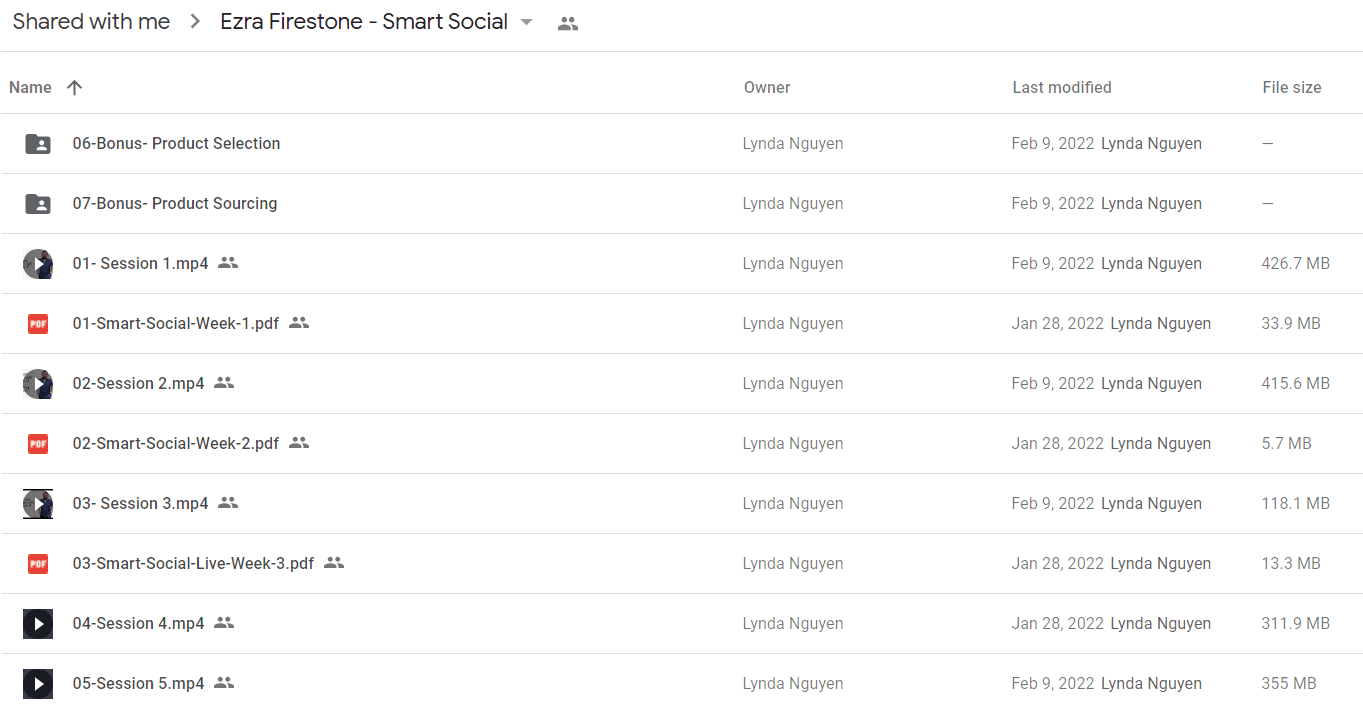Sort by the File size column header
Image resolution: width=1363 pixels, height=713 pixels.
click(x=1292, y=88)
